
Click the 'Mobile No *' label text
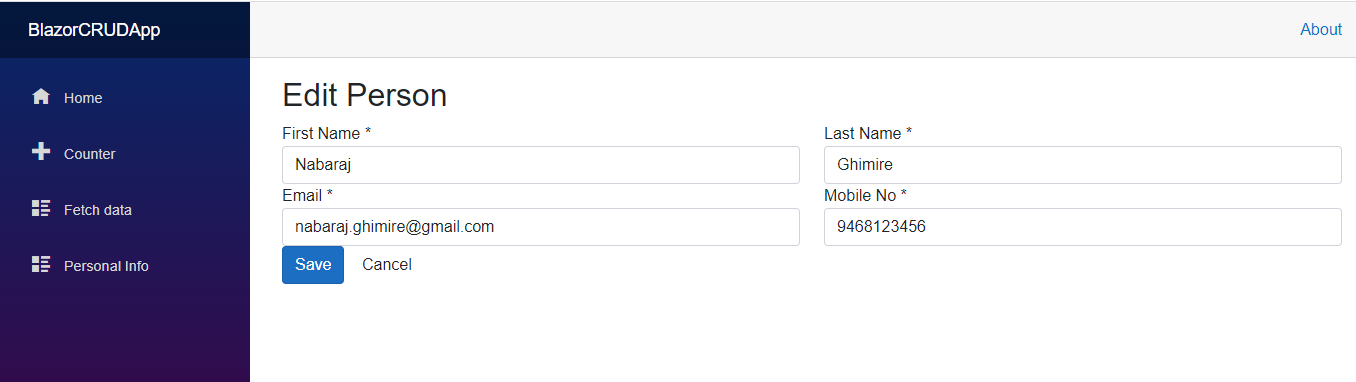click(x=865, y=195)
